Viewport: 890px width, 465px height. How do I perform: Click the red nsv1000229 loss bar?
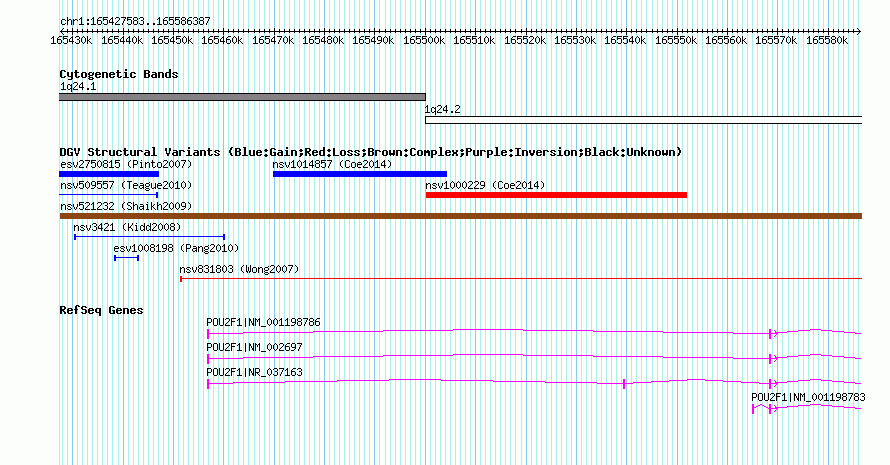556,195
